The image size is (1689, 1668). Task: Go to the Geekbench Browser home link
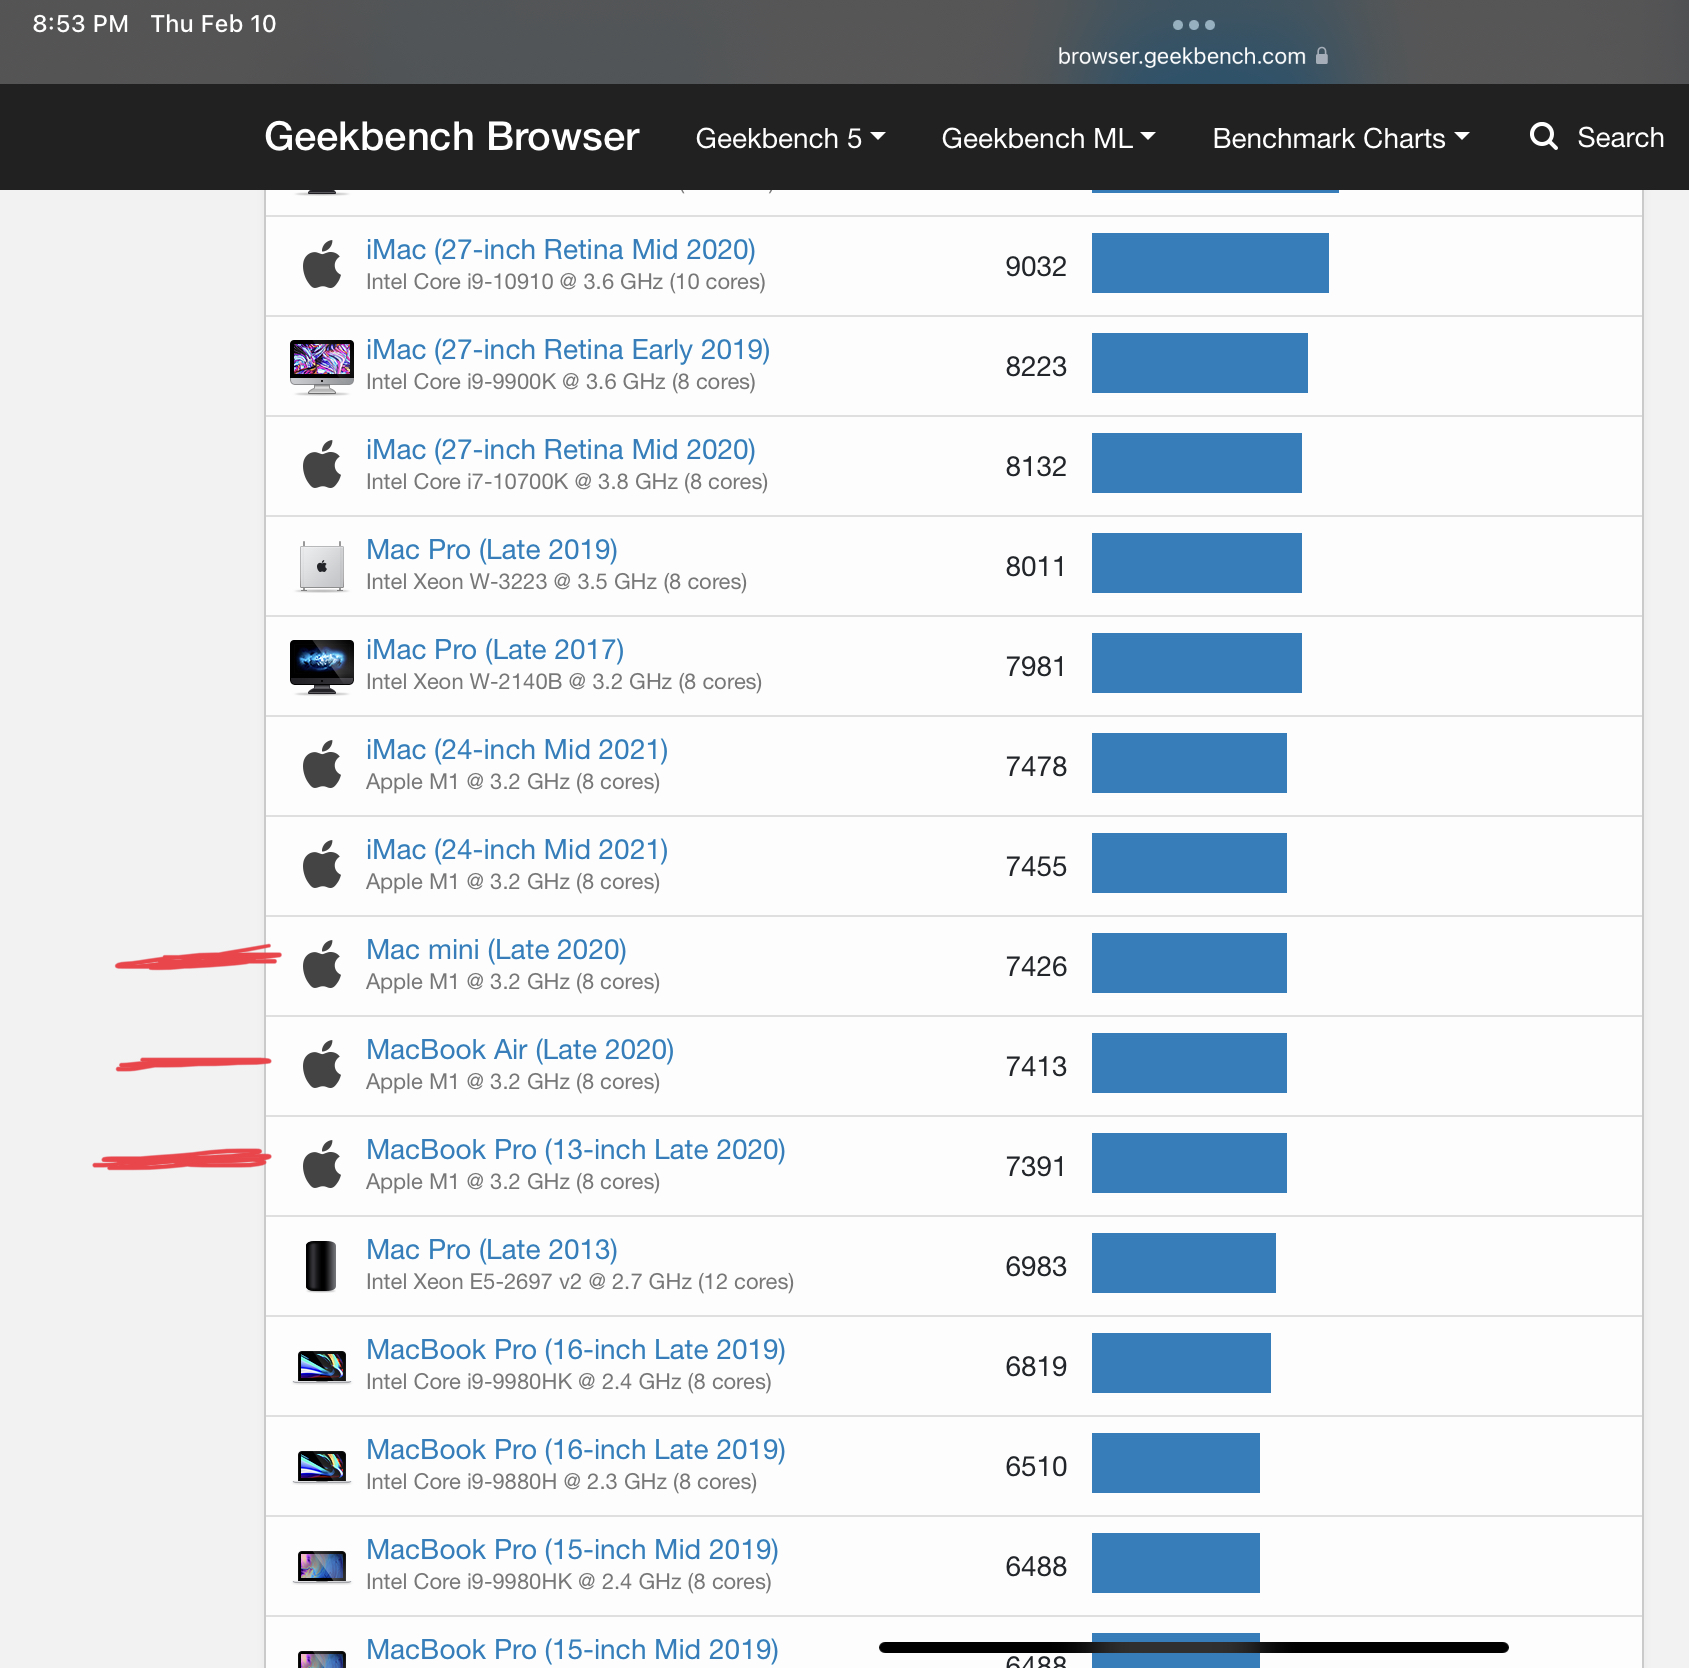coord(452,137)
